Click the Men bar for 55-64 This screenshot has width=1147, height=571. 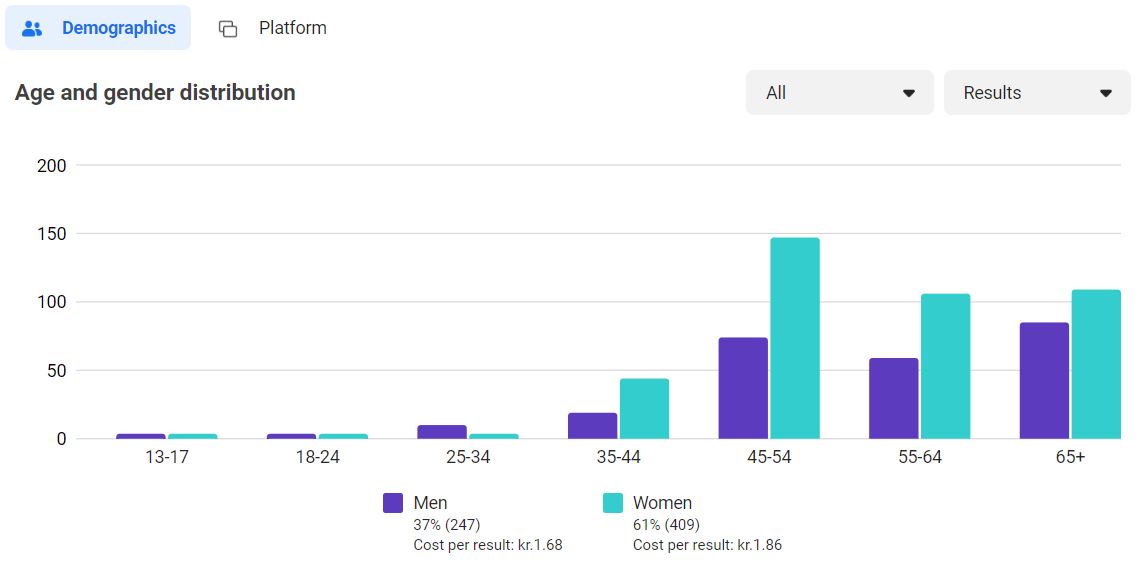893,398
